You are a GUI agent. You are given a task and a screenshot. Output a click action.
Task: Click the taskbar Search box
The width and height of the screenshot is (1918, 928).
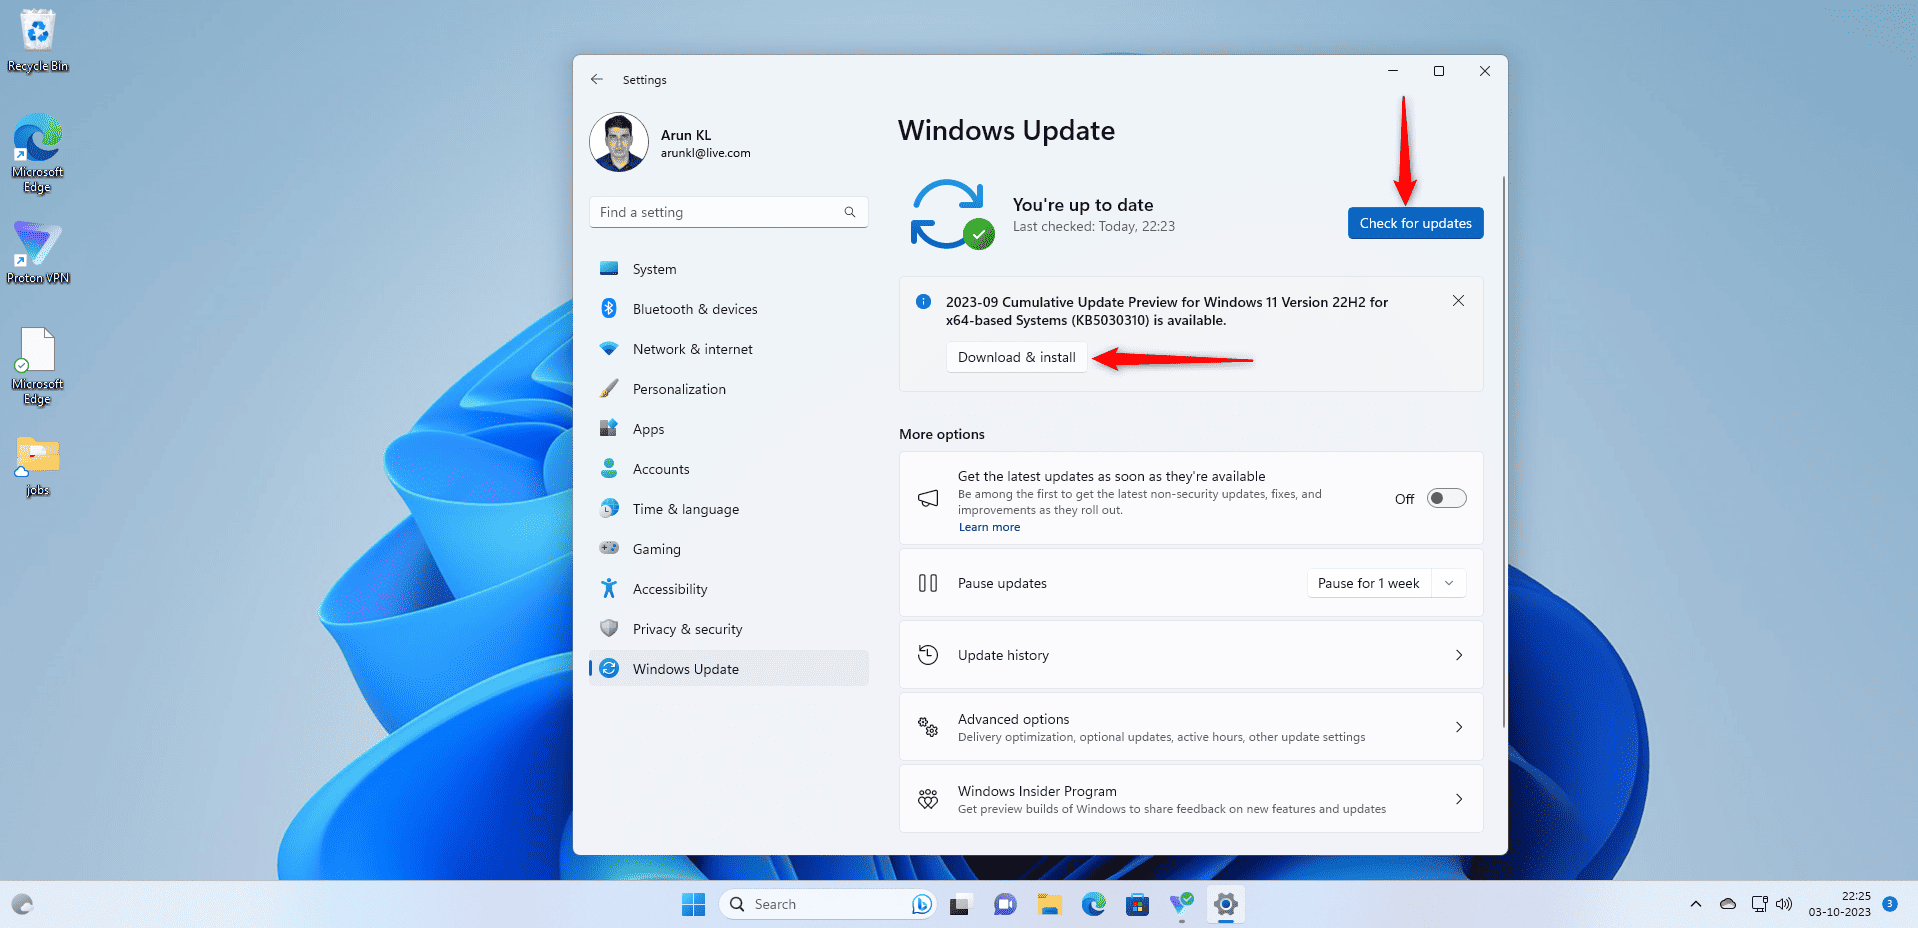(x=827, y=904)
